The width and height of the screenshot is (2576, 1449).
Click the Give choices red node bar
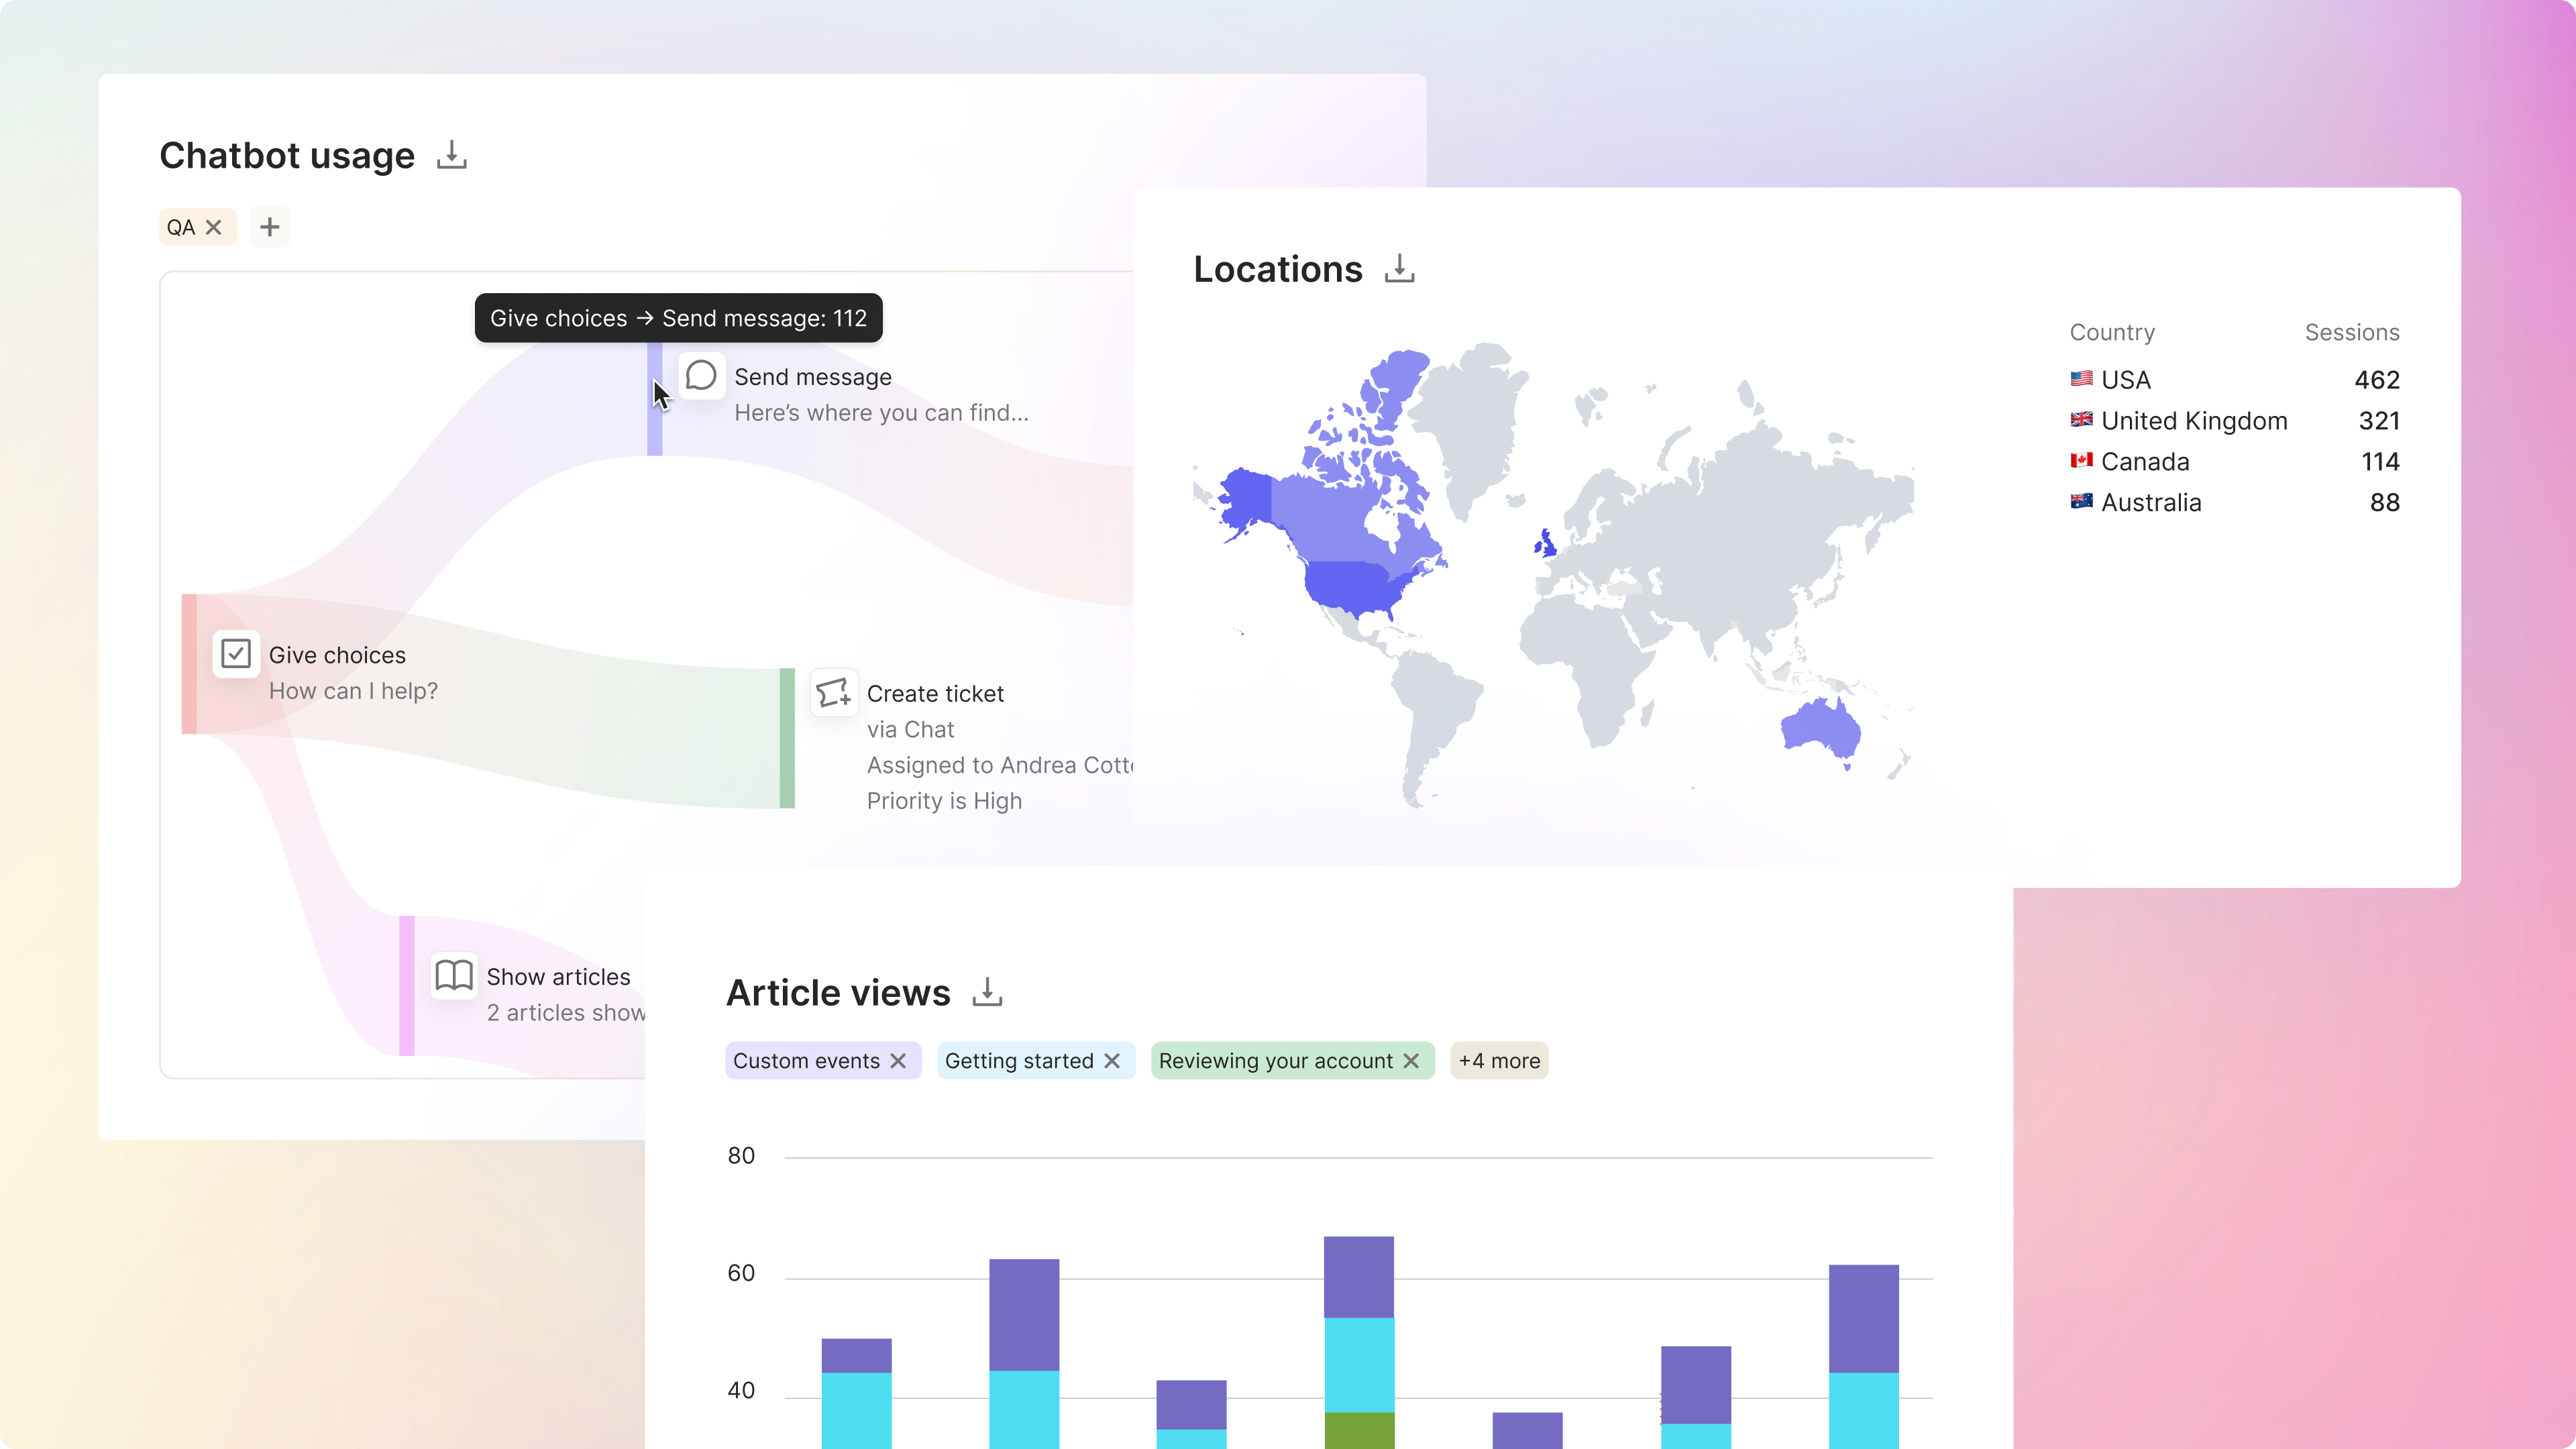tap(190, 664)
